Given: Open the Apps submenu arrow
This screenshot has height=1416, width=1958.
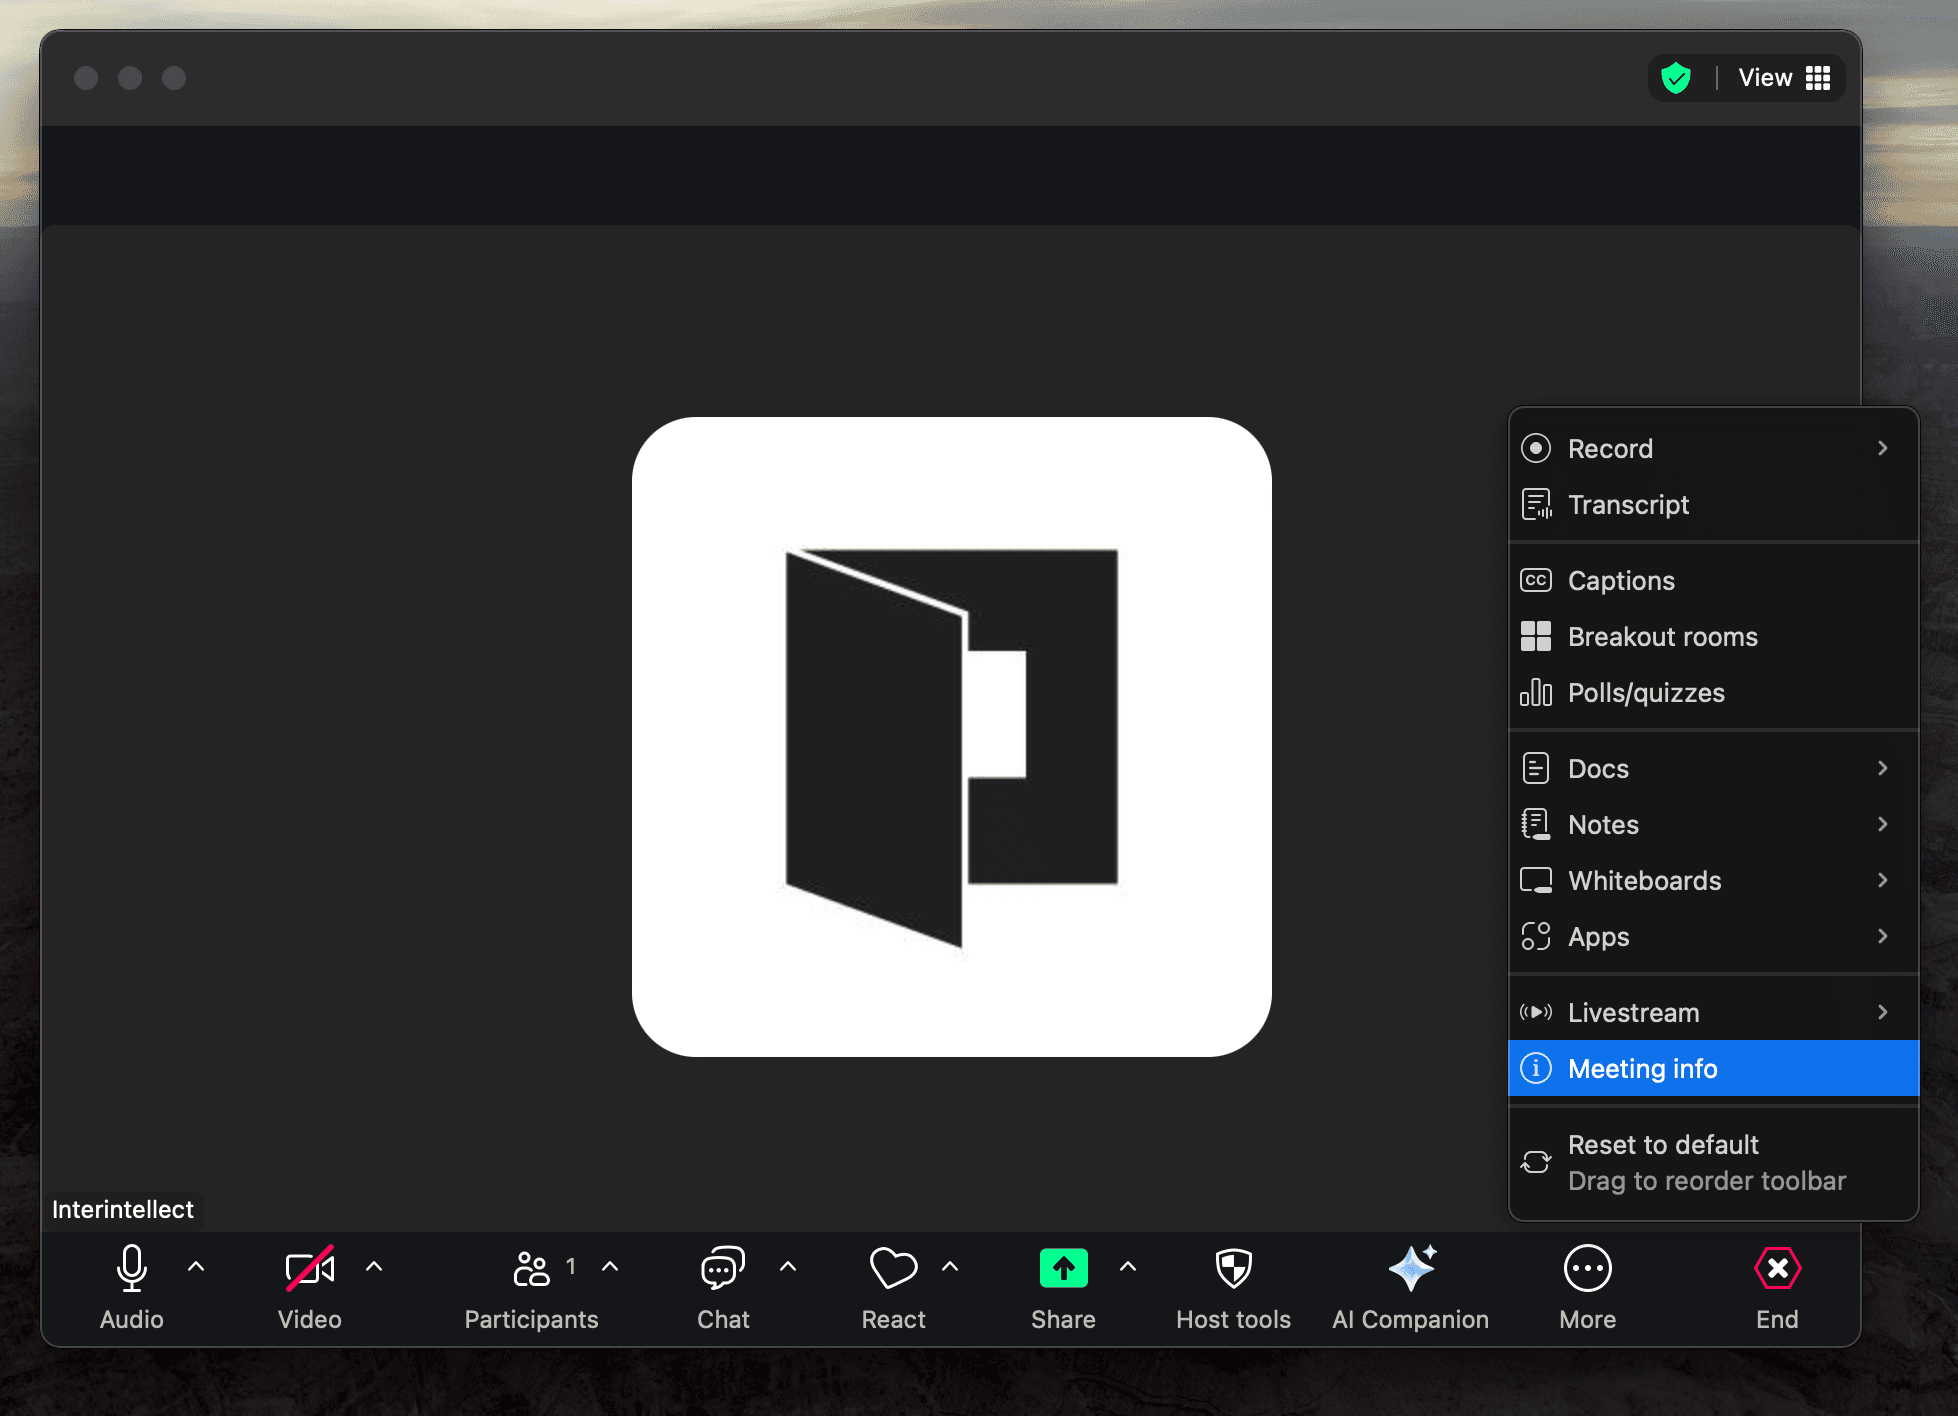Looking at the screenshot, I should point(1883,936).
